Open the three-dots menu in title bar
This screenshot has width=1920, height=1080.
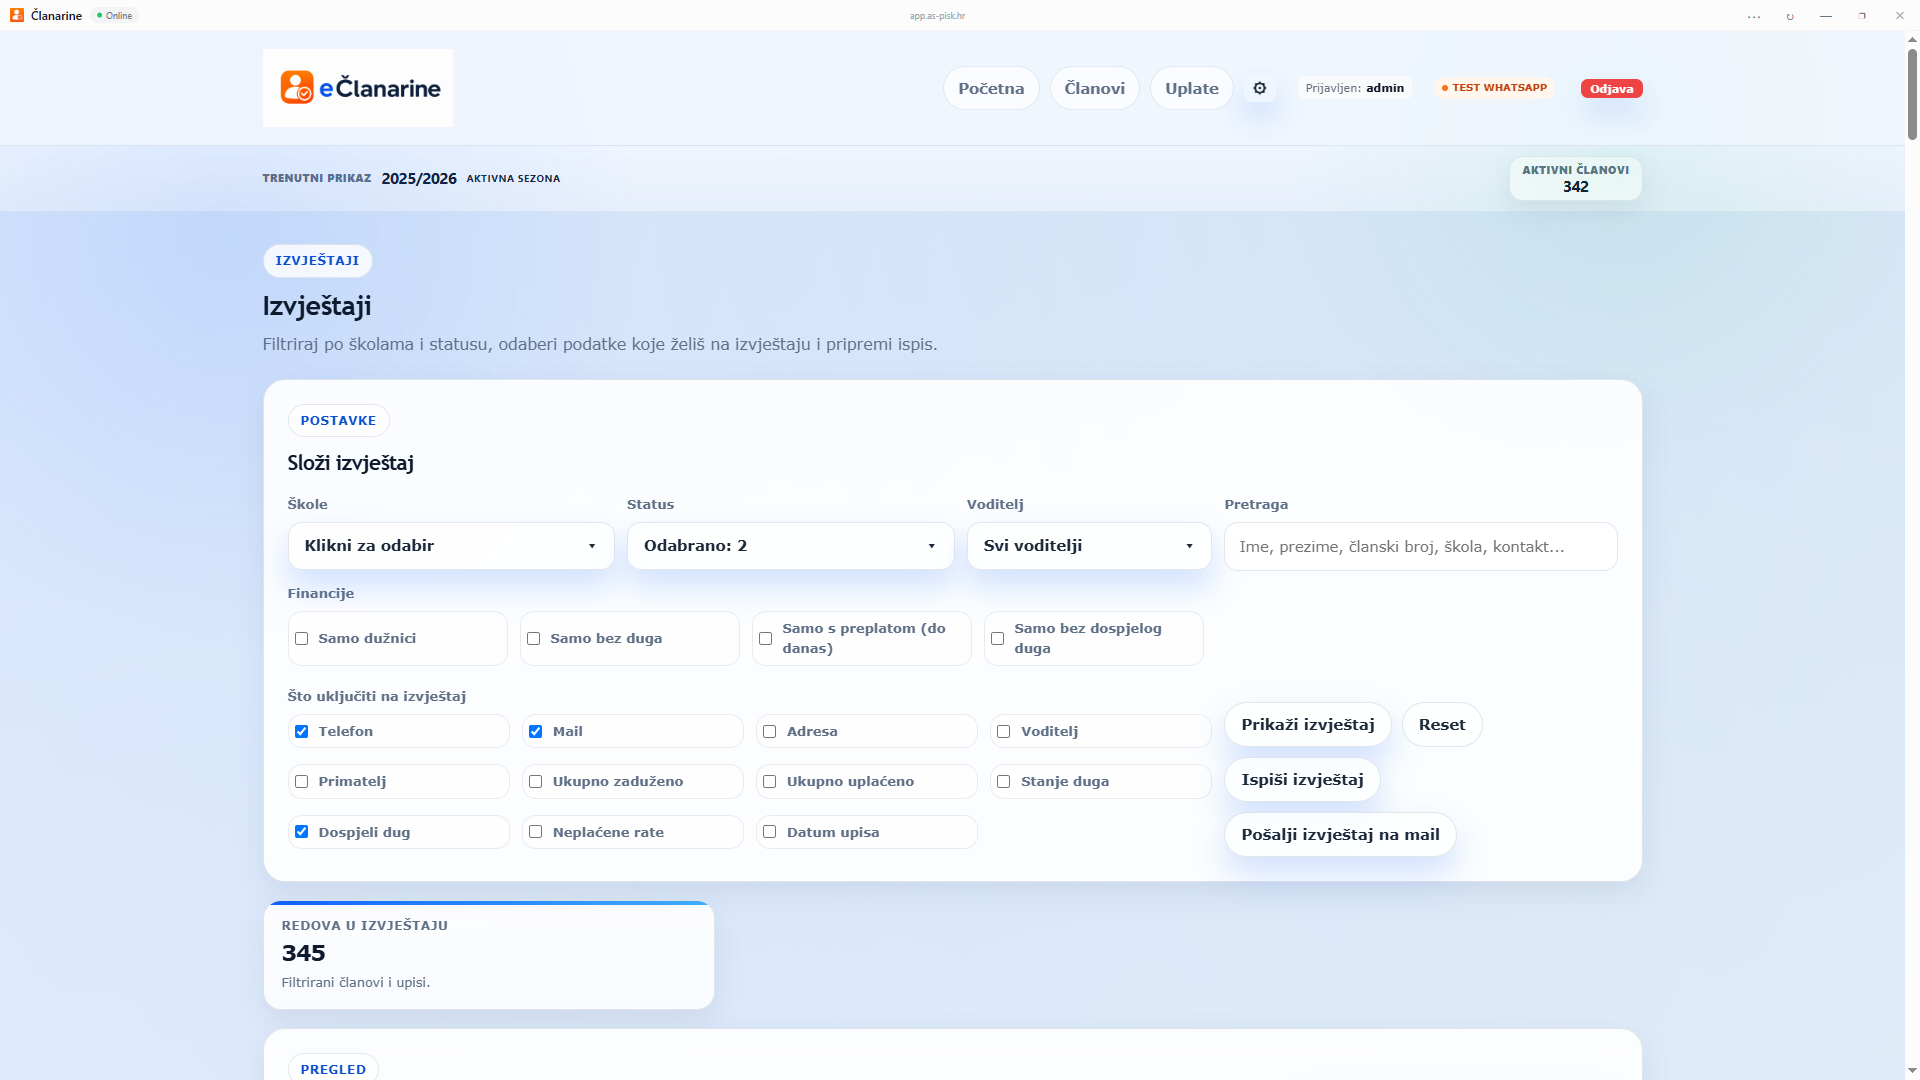(1754, 16)
